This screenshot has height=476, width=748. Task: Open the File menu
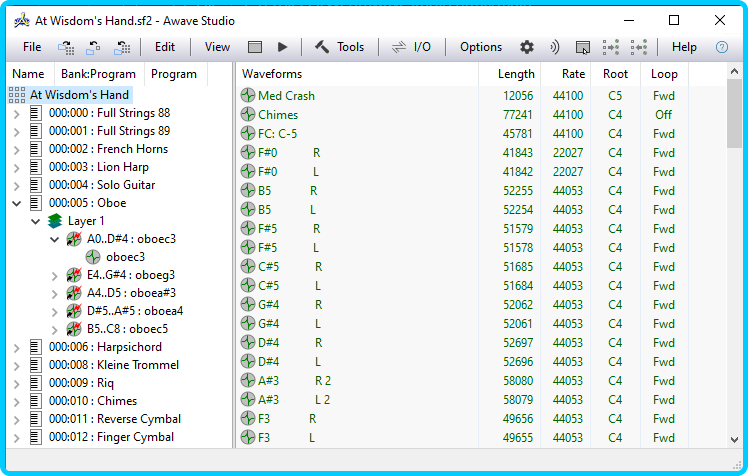(32, 47)
